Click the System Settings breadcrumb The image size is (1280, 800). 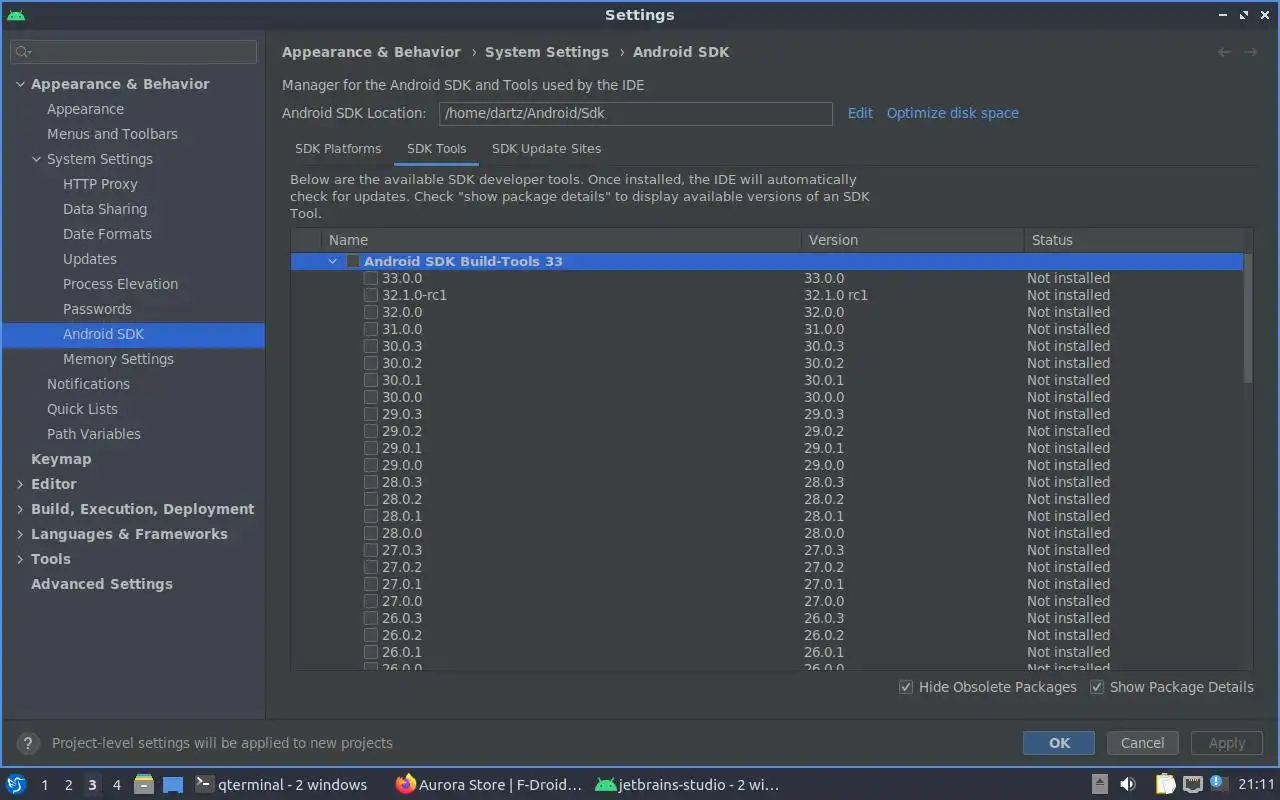[x=546, y=52]
